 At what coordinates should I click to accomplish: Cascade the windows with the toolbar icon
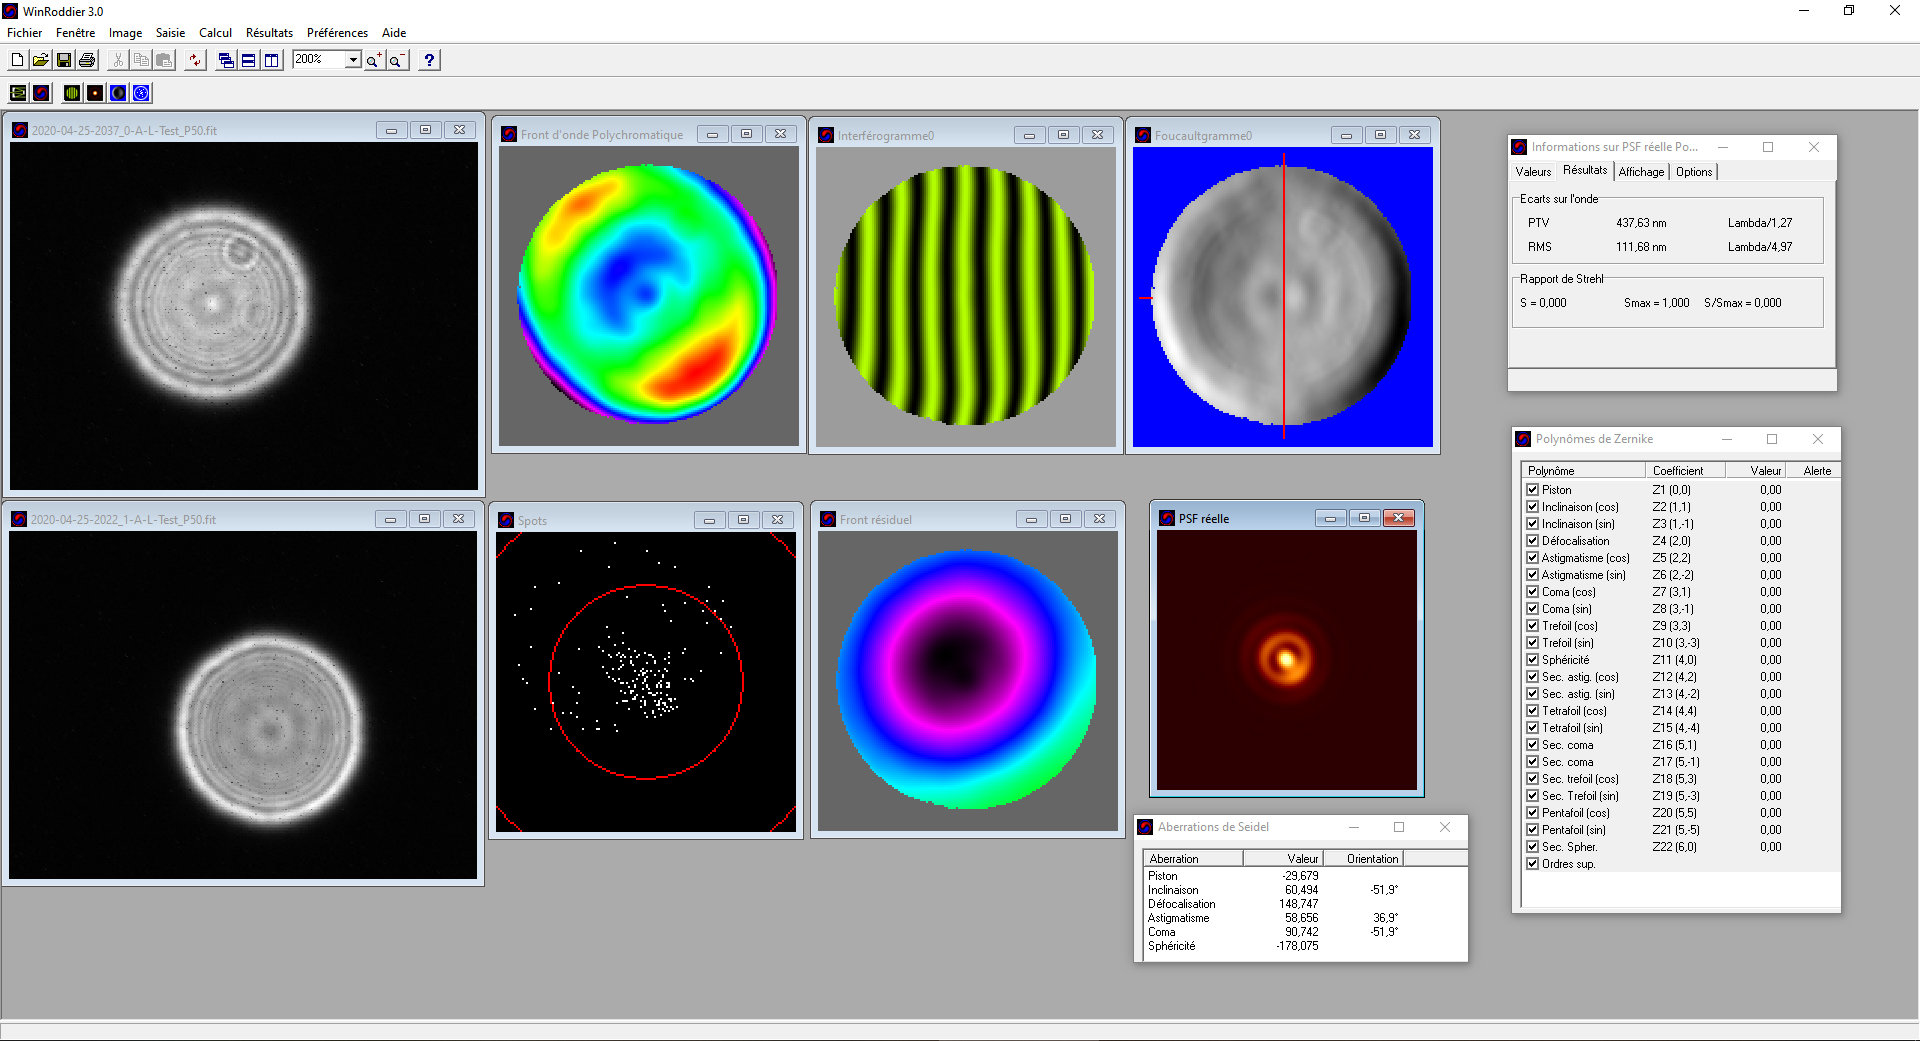(x=226, y=60)
